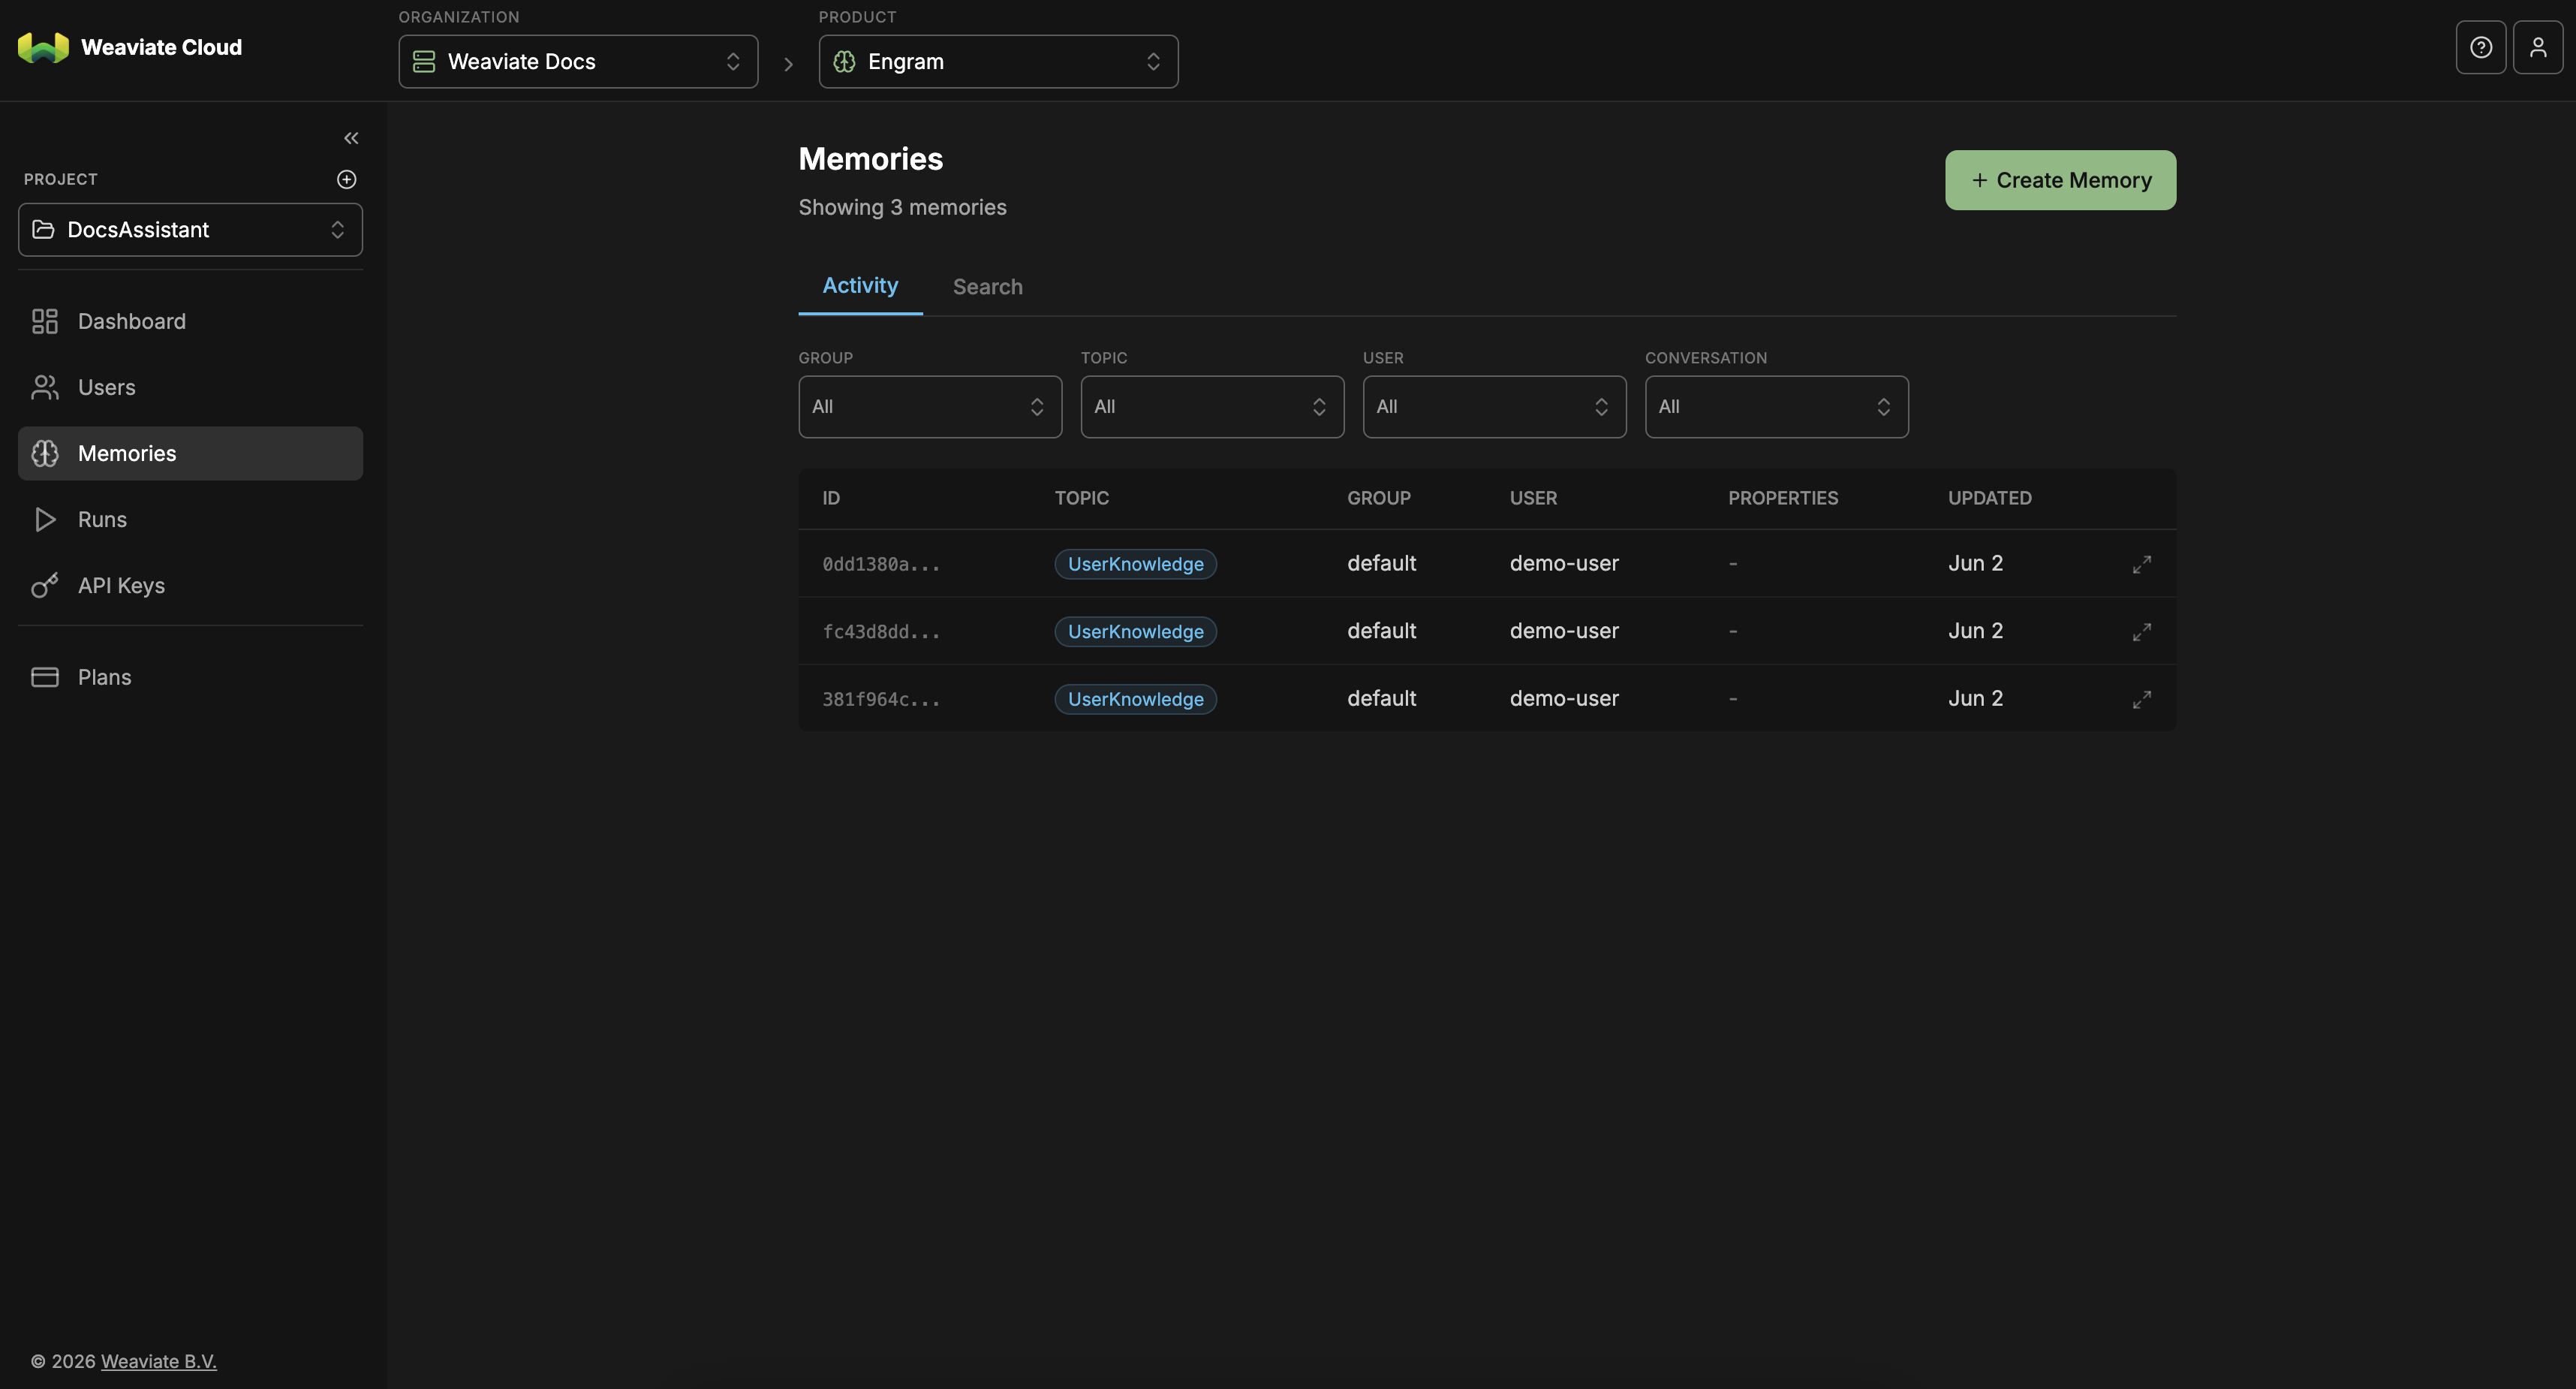Collapse the sidebar with double-chevron icon
This screenshot has height=1389, width=2576.
click(x=351, y=138)
